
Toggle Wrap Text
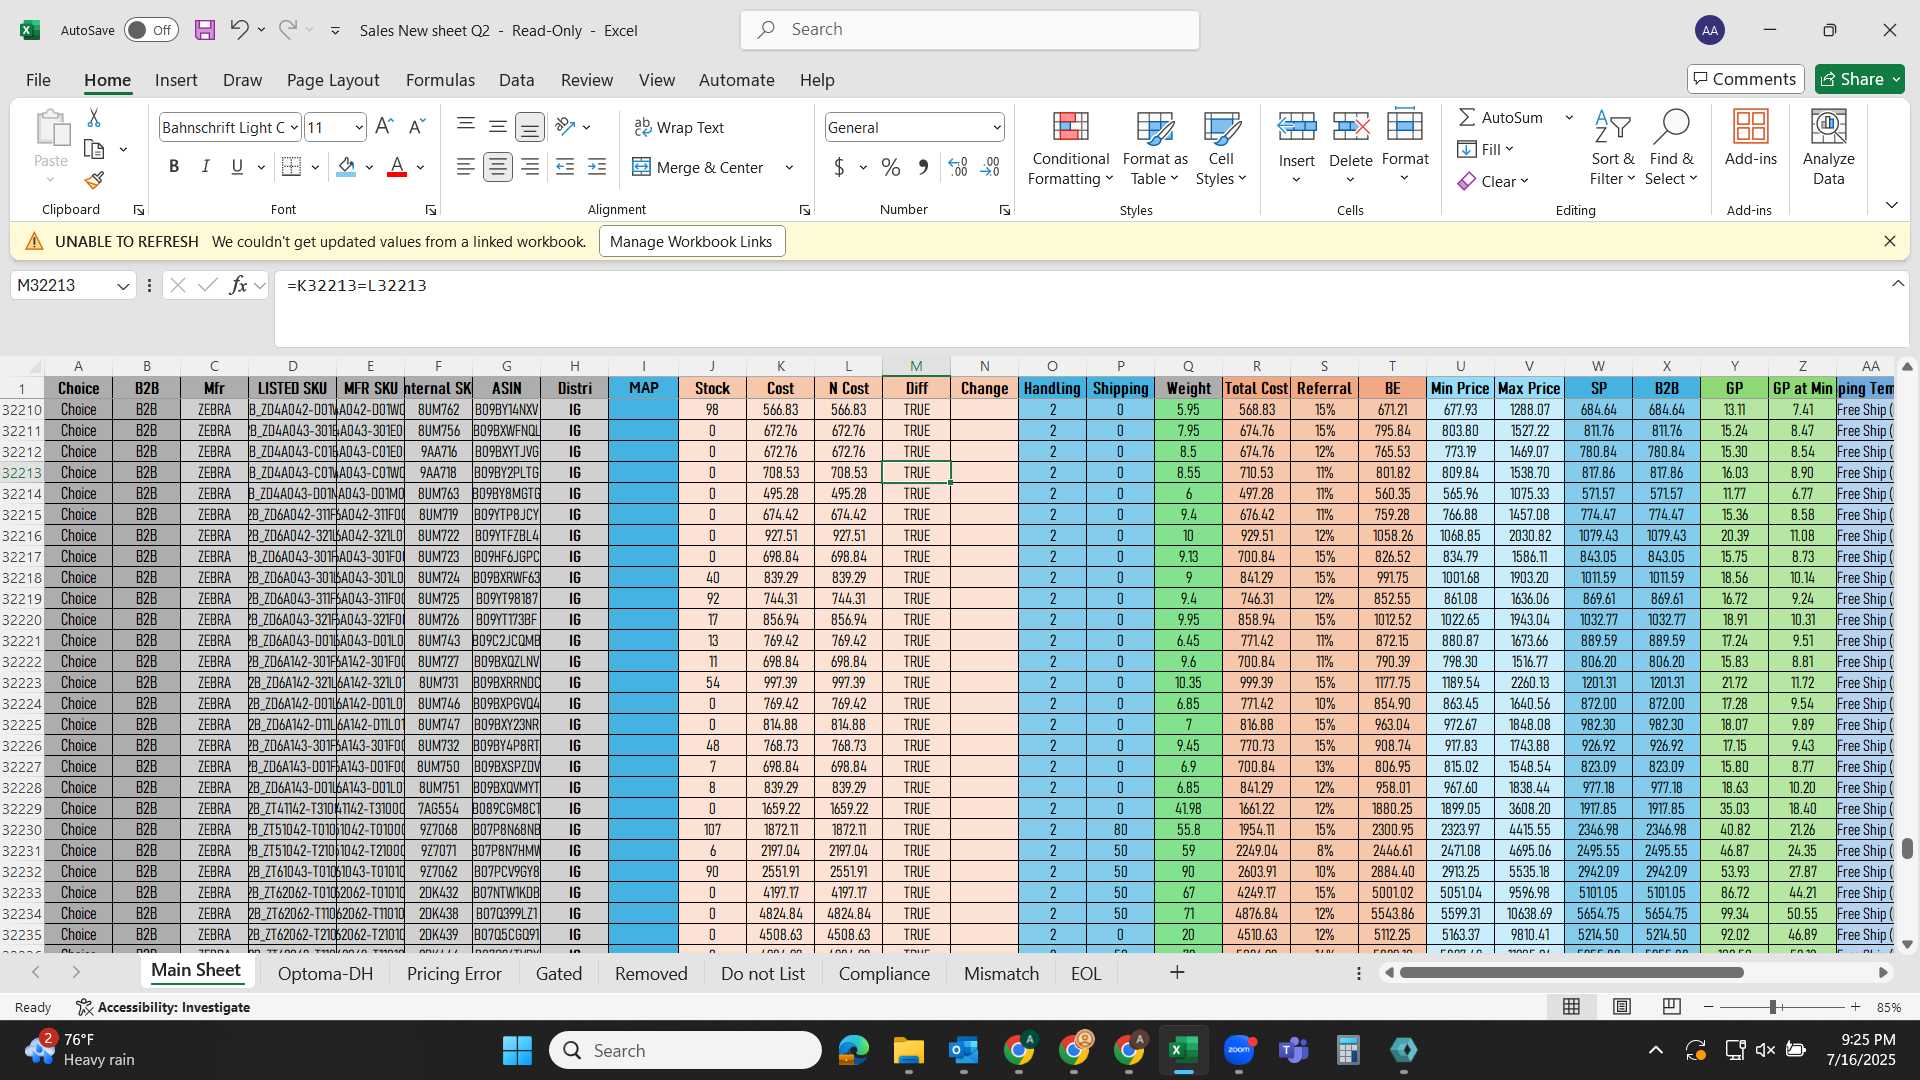[x=679, y=127]
